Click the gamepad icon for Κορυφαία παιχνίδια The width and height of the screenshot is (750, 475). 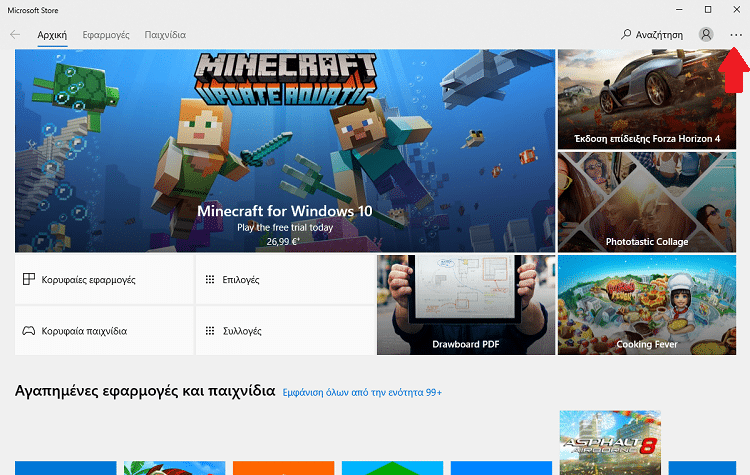pos(29,331)
